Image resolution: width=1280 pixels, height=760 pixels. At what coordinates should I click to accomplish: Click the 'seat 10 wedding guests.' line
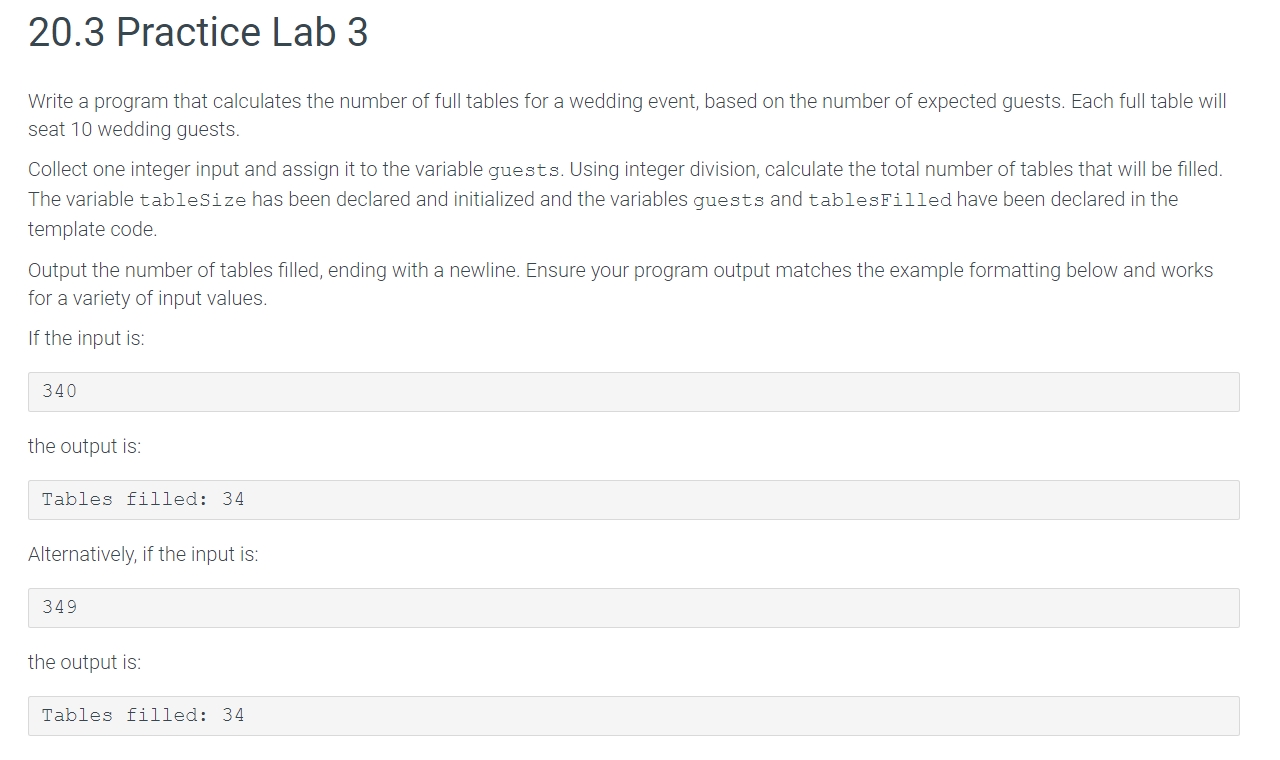click(x=134, y=129)
